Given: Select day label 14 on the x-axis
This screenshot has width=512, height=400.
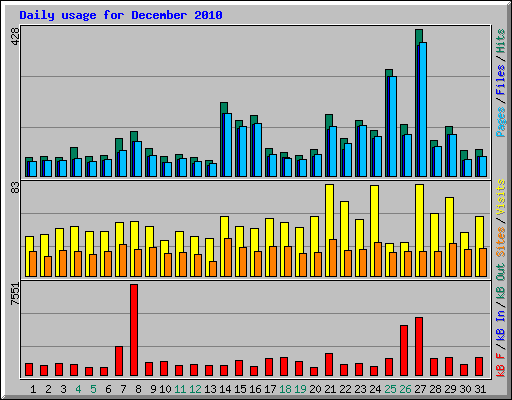Looking at the screenshot, I should (x=225, y=389).
